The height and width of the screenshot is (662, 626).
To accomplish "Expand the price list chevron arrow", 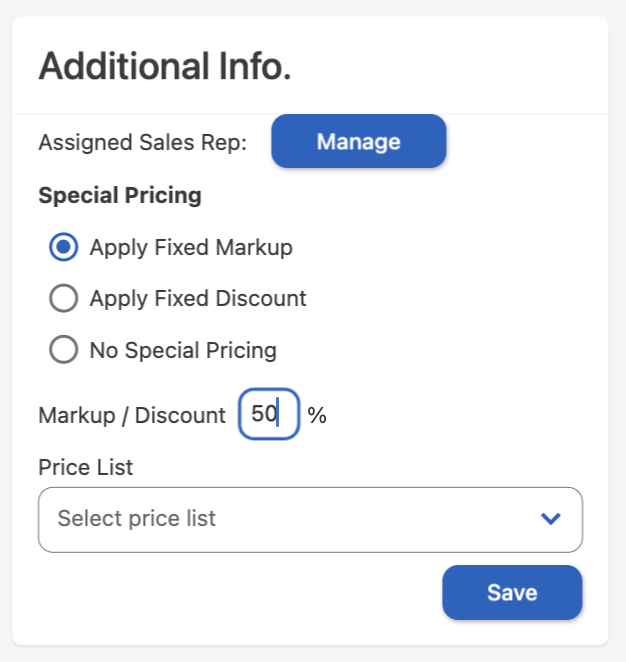I will [550, 518].
